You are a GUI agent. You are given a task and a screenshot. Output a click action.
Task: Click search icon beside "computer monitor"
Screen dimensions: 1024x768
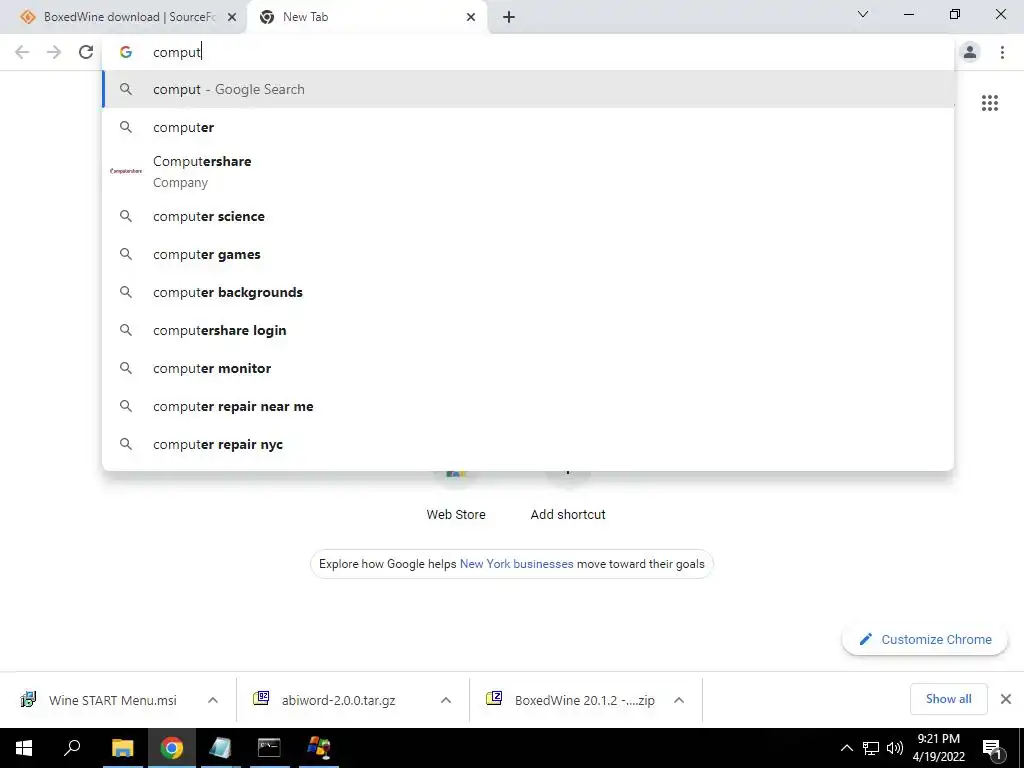(126, 368)
